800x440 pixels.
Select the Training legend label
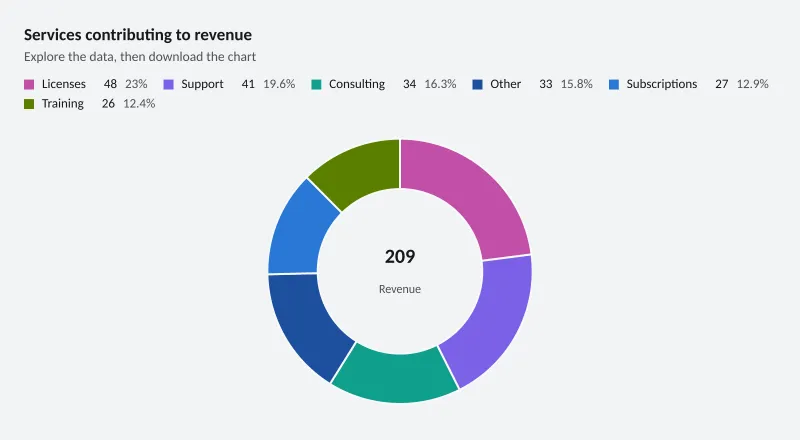click(x=63, y=104)
